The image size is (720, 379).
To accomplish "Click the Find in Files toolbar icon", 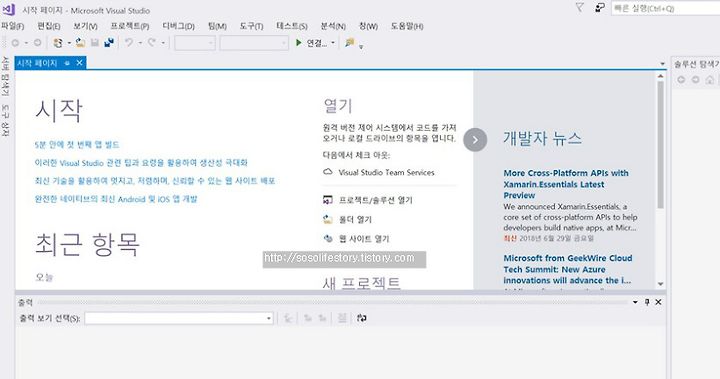I will tap(350, 43).
